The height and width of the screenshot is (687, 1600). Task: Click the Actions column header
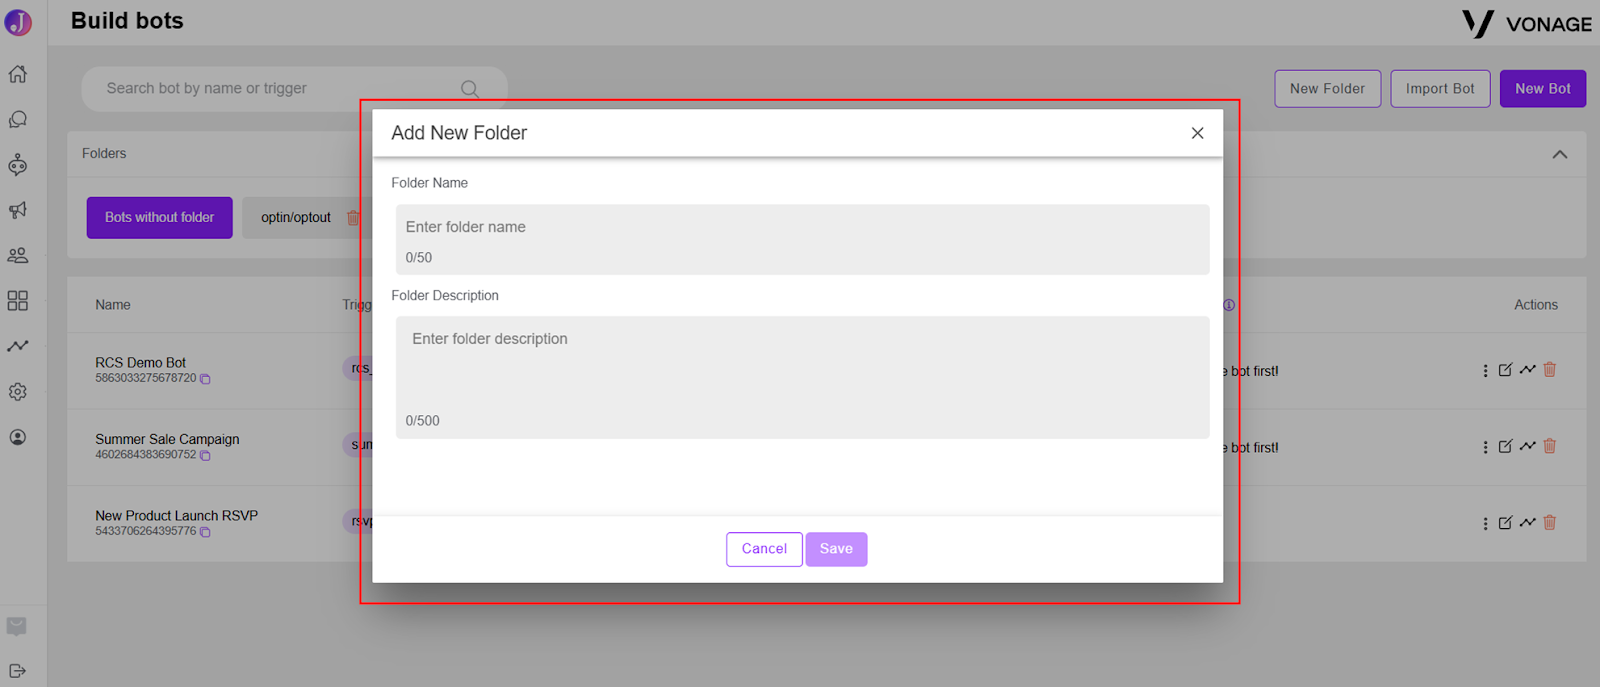(x=1536, y=305)
